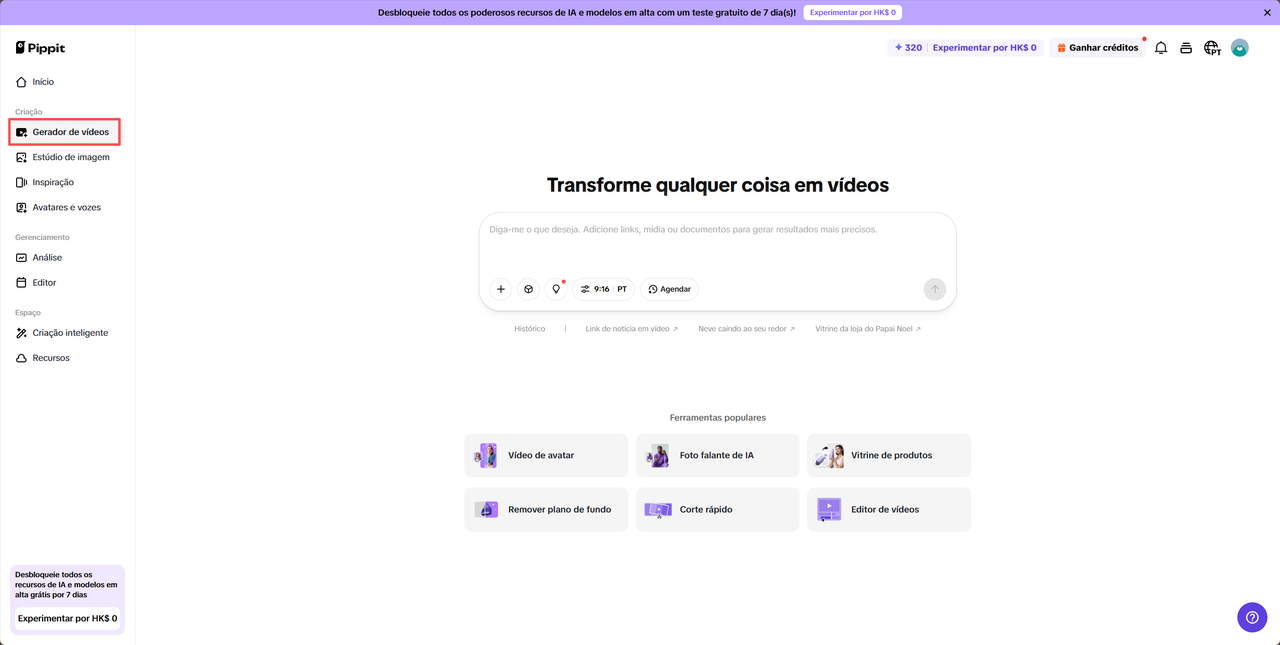Open Criação inteligente workspace
This screenshot has height=645, width=1280.
[69, 332]
